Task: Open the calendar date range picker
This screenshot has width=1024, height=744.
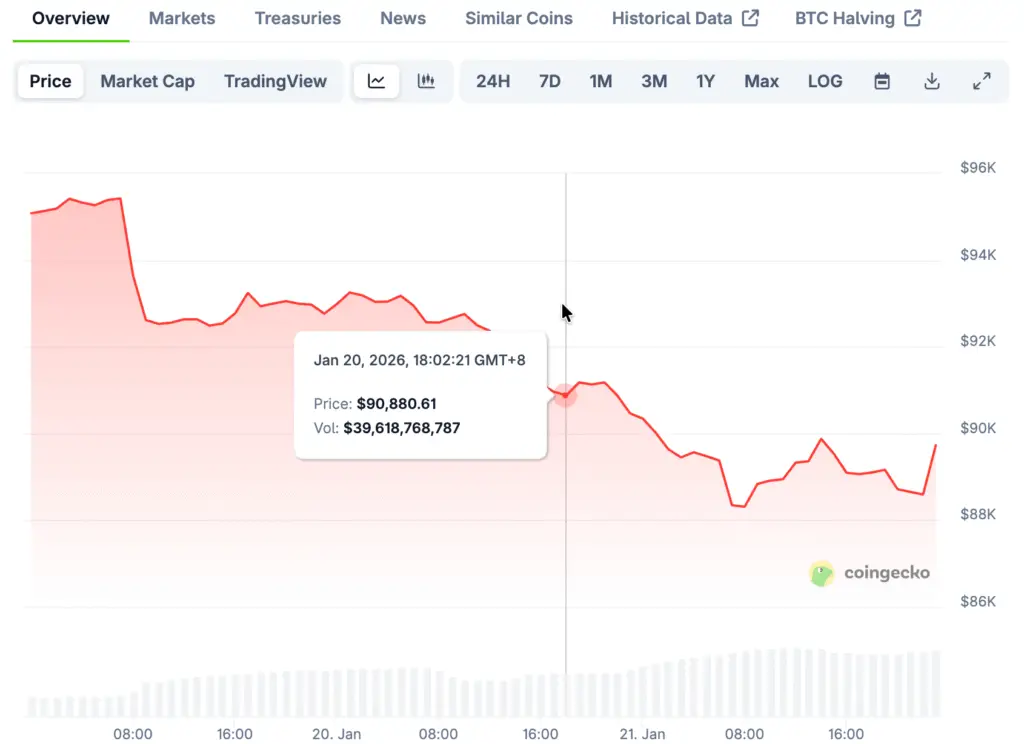Action: (x=882, y=82)
